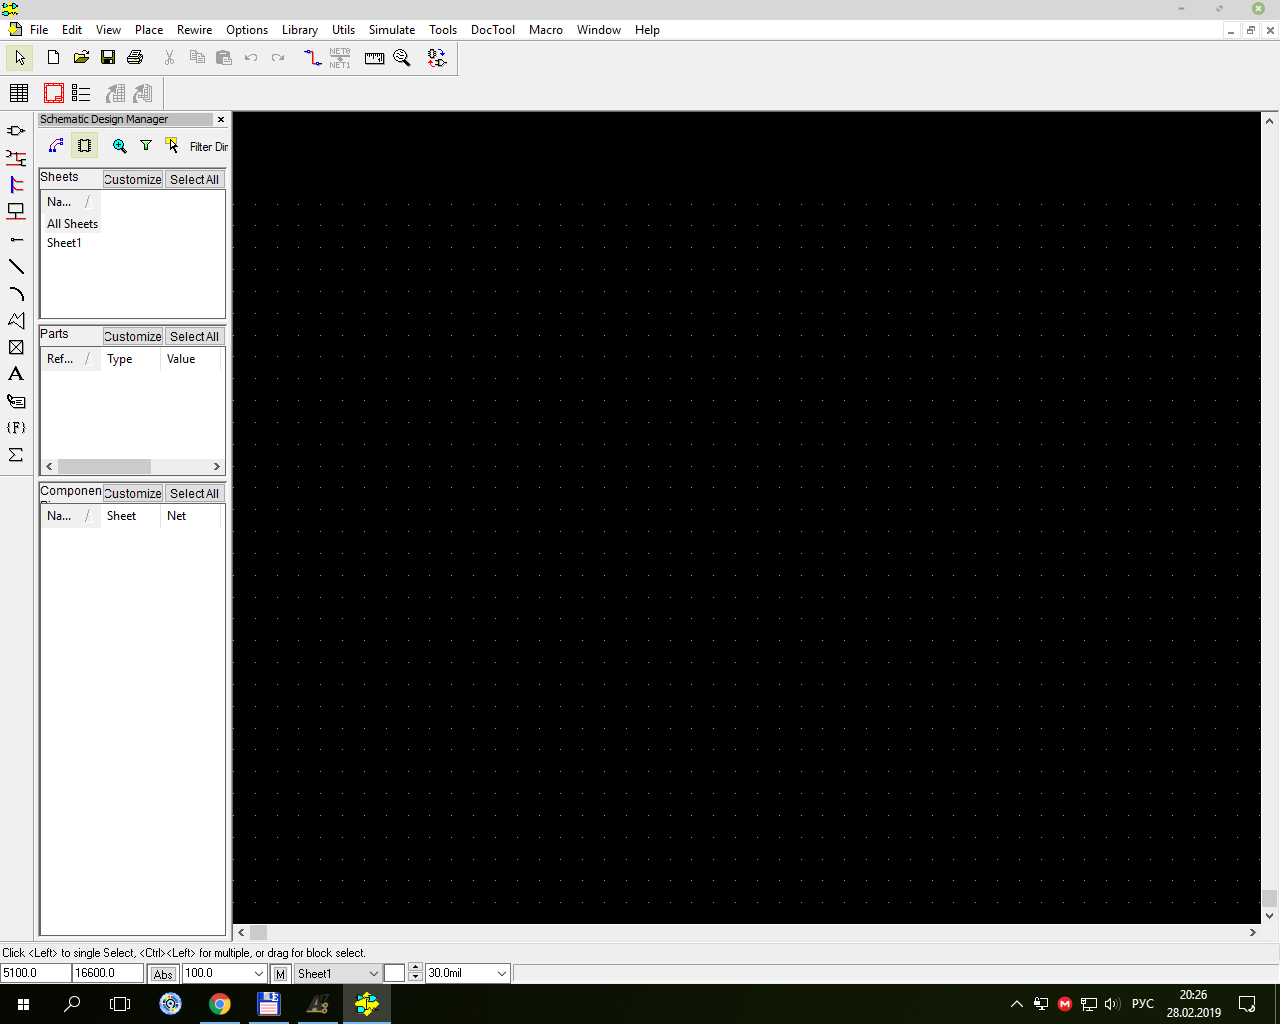Select the Place Line tool

point(16,267)
